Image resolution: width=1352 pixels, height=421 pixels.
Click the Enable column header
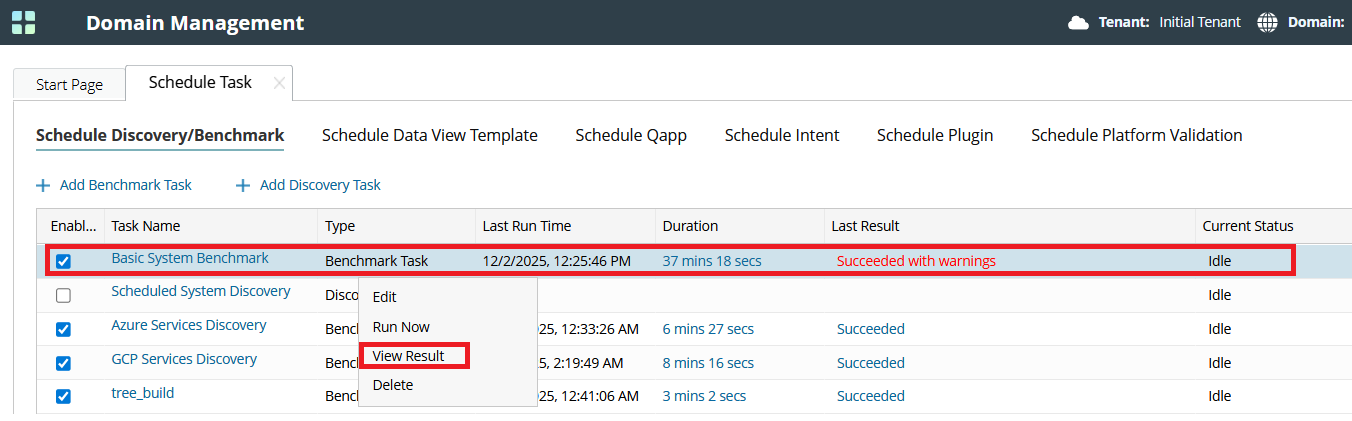click(x=71, y=226)
